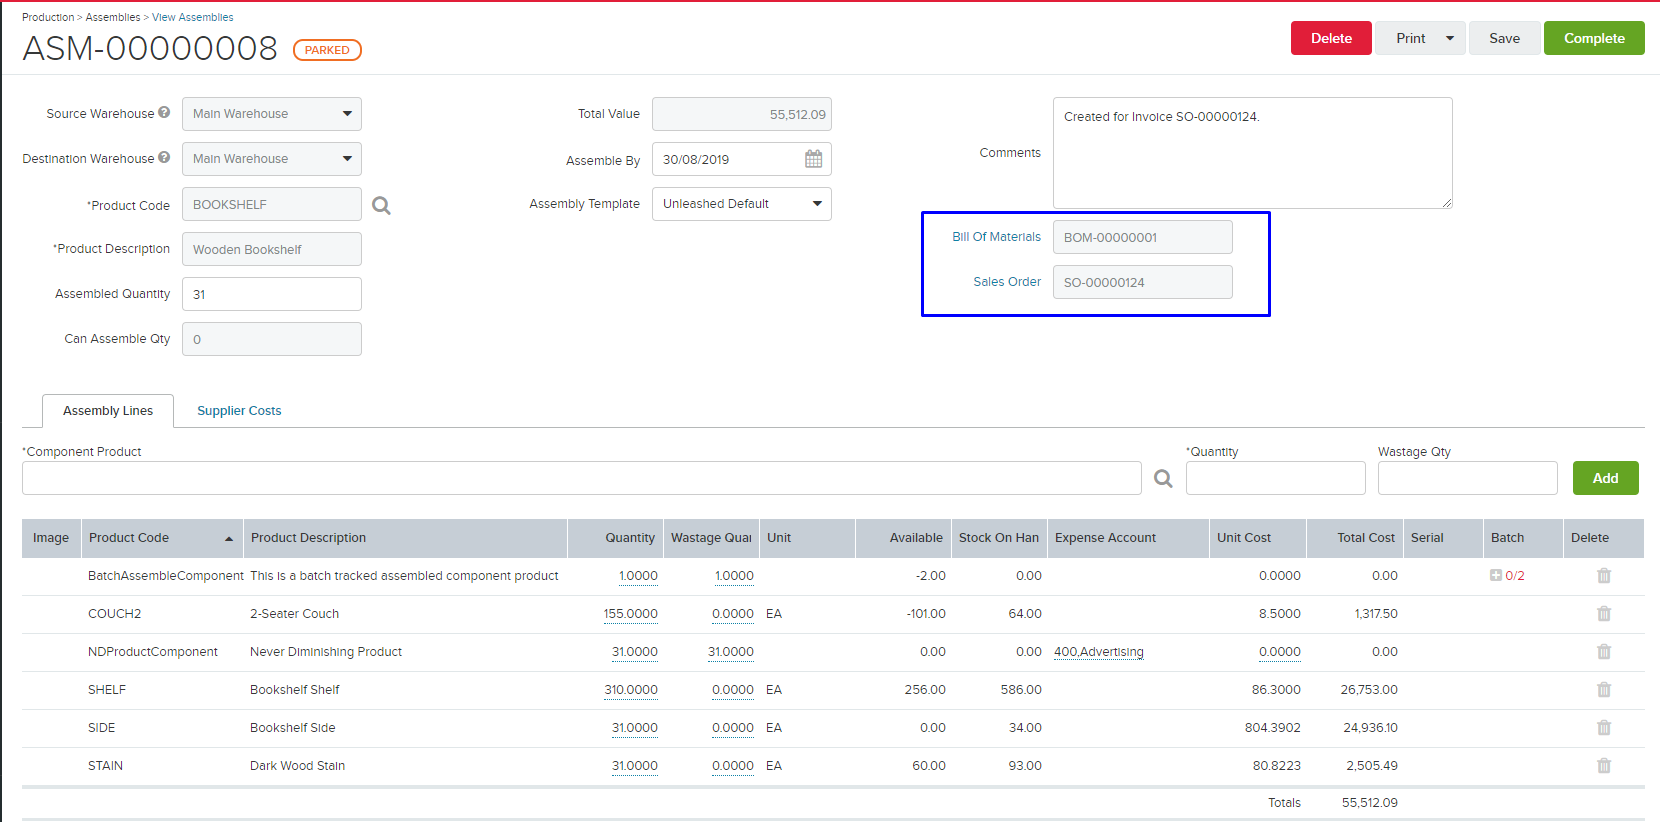Go to View Assemblies breadcrumb

(x=193, y=17)
